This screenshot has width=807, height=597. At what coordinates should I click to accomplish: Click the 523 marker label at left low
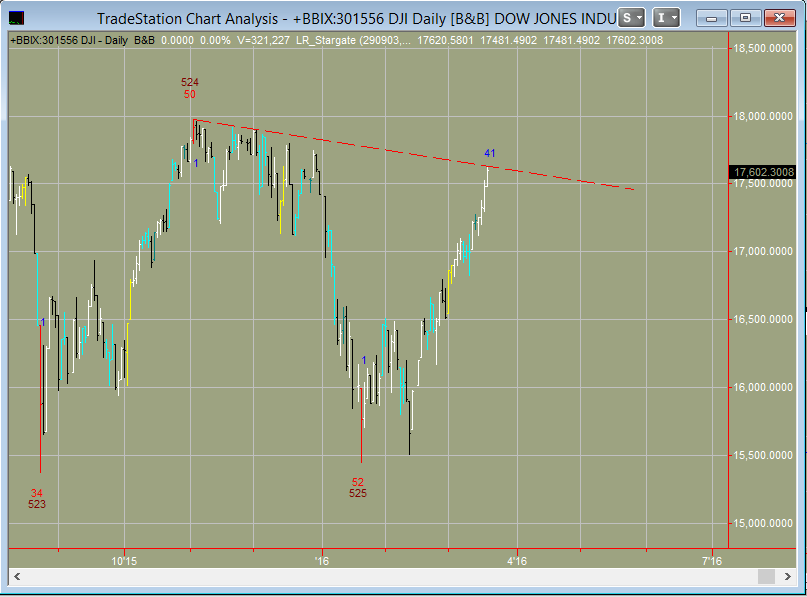(37, 504)
